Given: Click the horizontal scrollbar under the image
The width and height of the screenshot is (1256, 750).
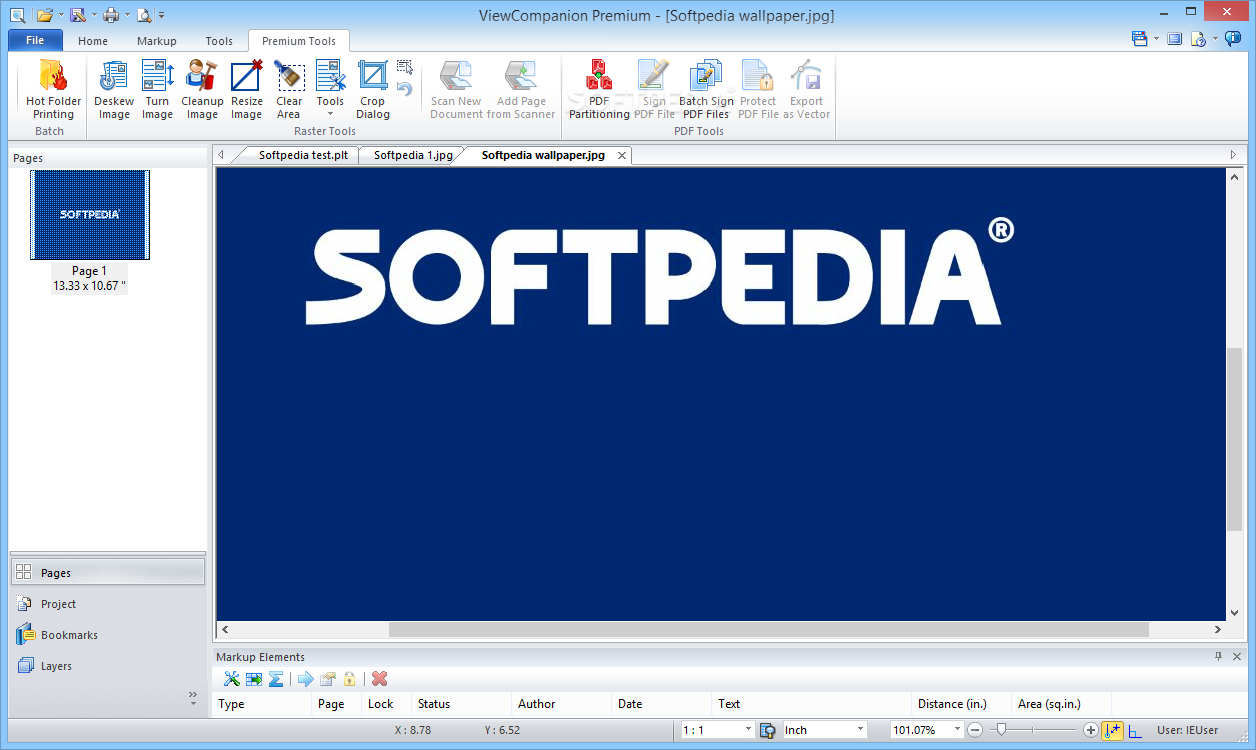Looking at the screenshot, I should tap(768, 630).
